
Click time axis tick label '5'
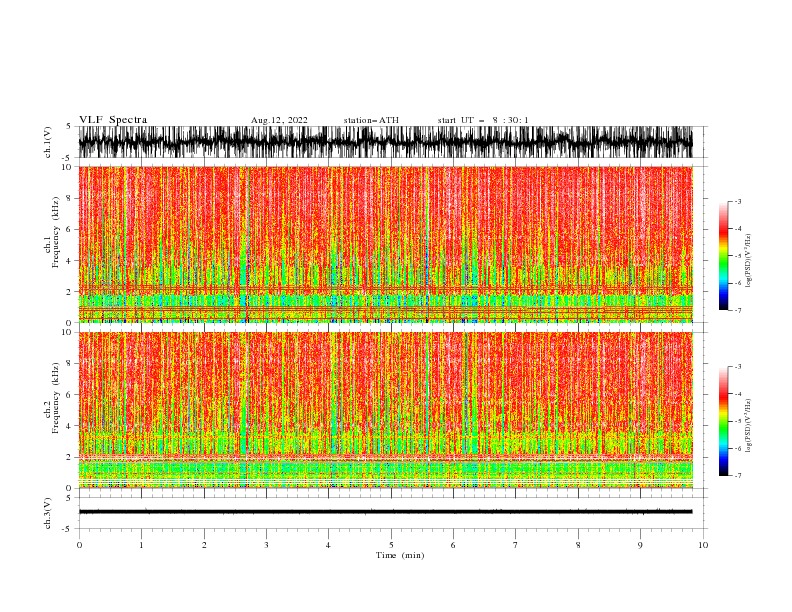tap(391, 545)
